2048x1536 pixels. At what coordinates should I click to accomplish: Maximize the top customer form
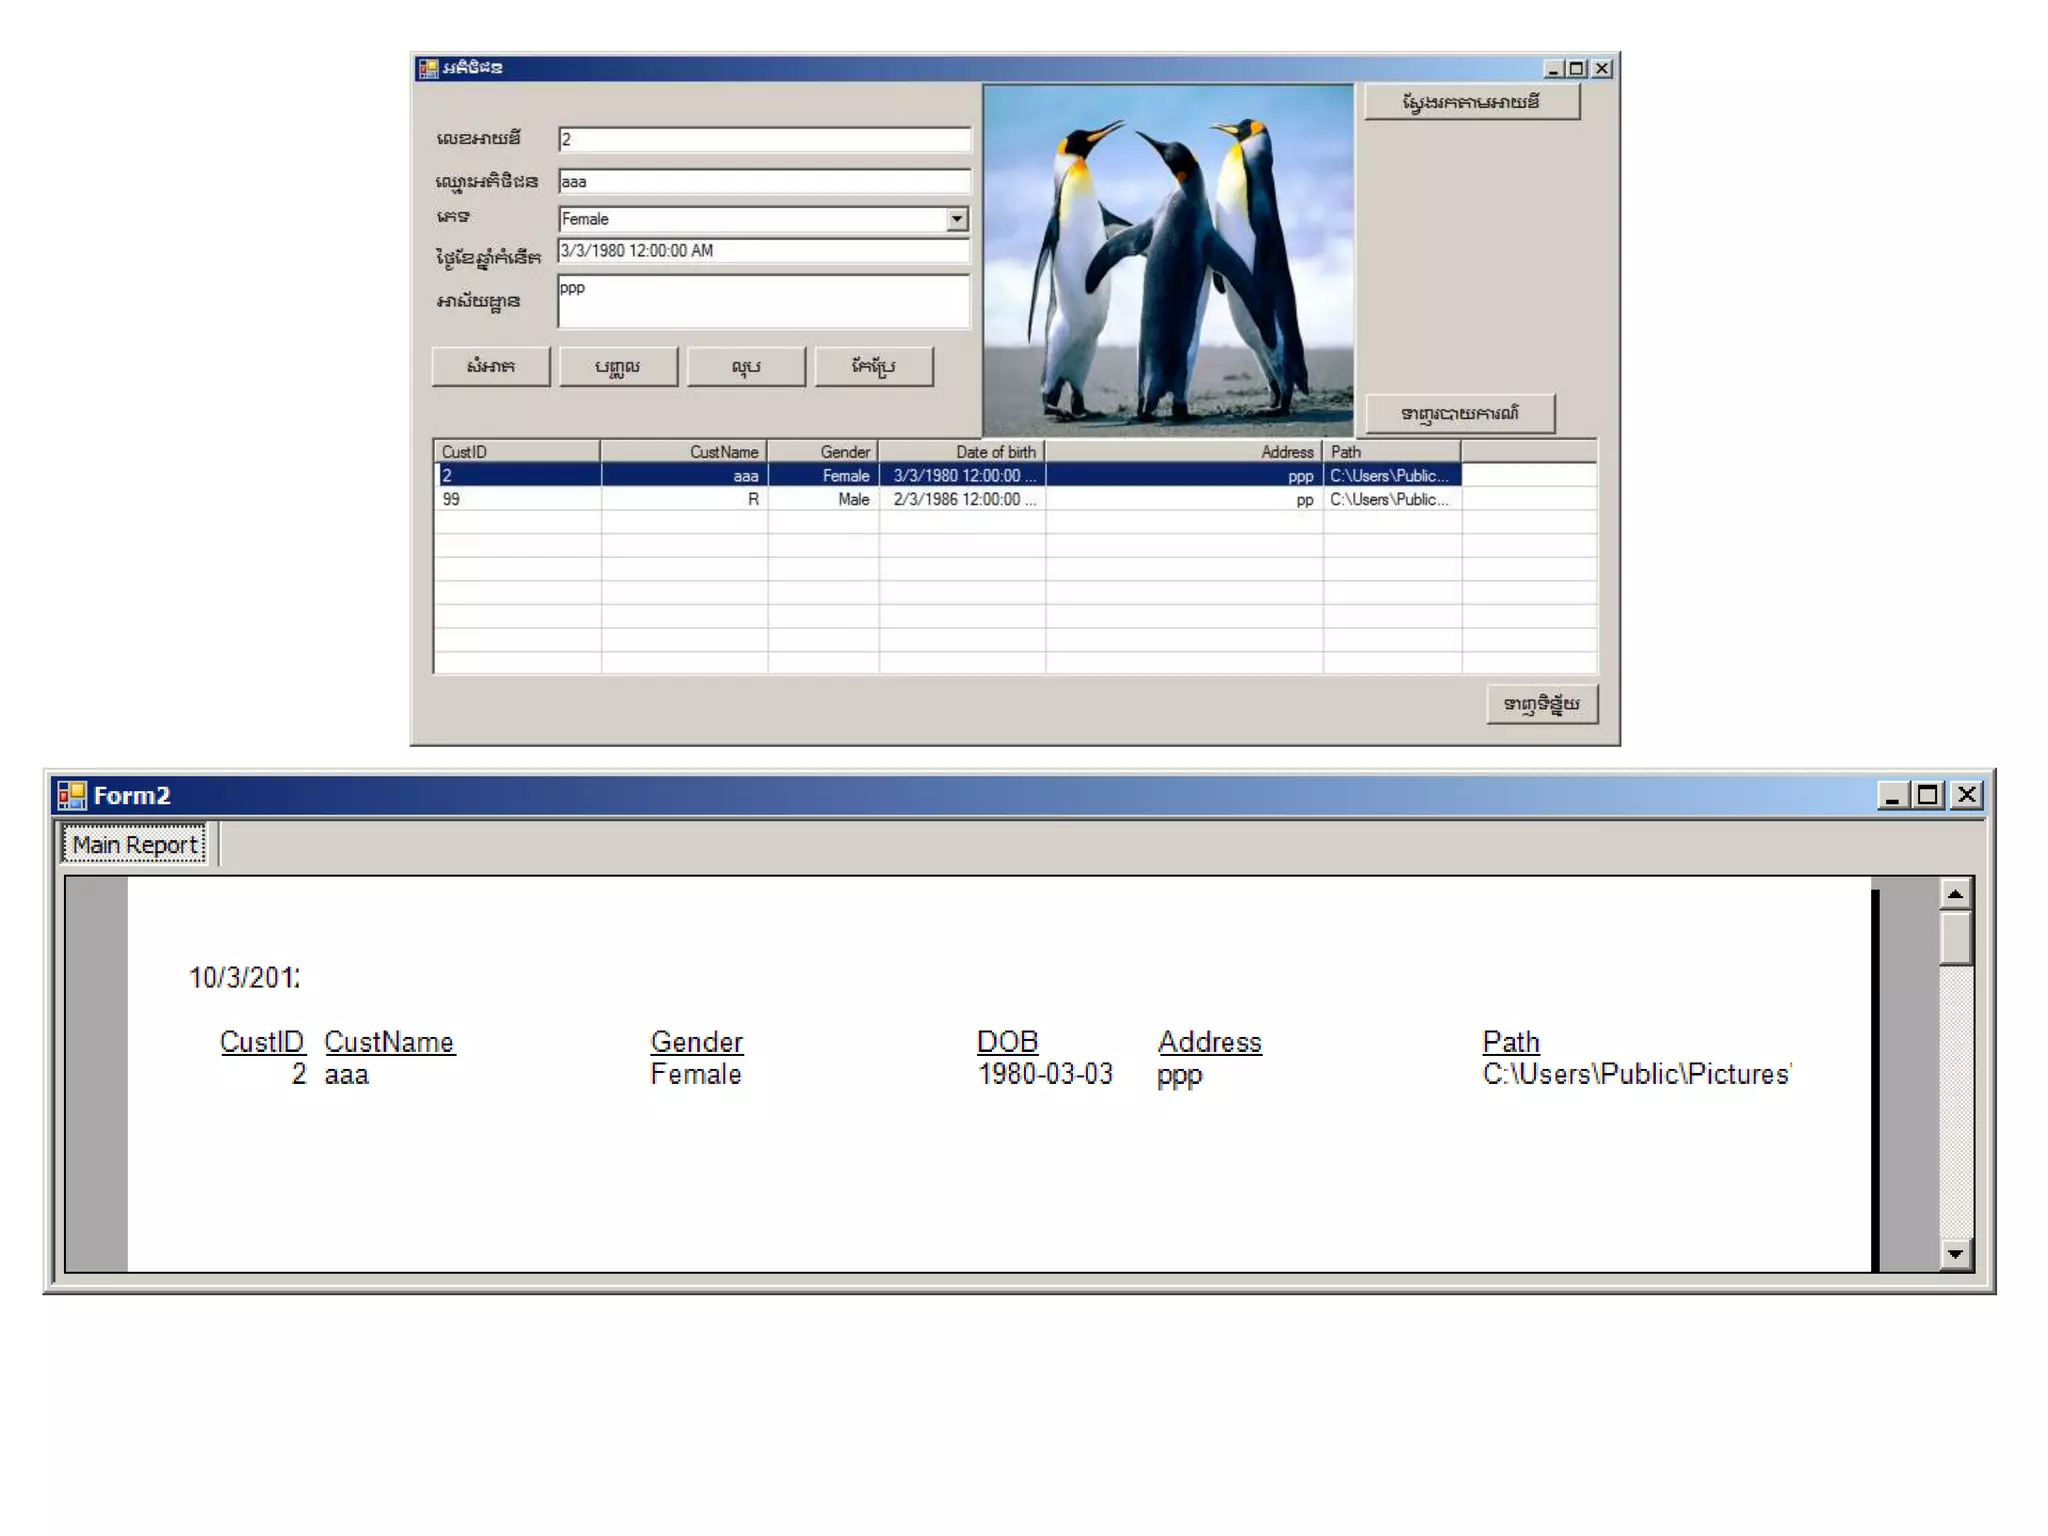pos(1577,68)
